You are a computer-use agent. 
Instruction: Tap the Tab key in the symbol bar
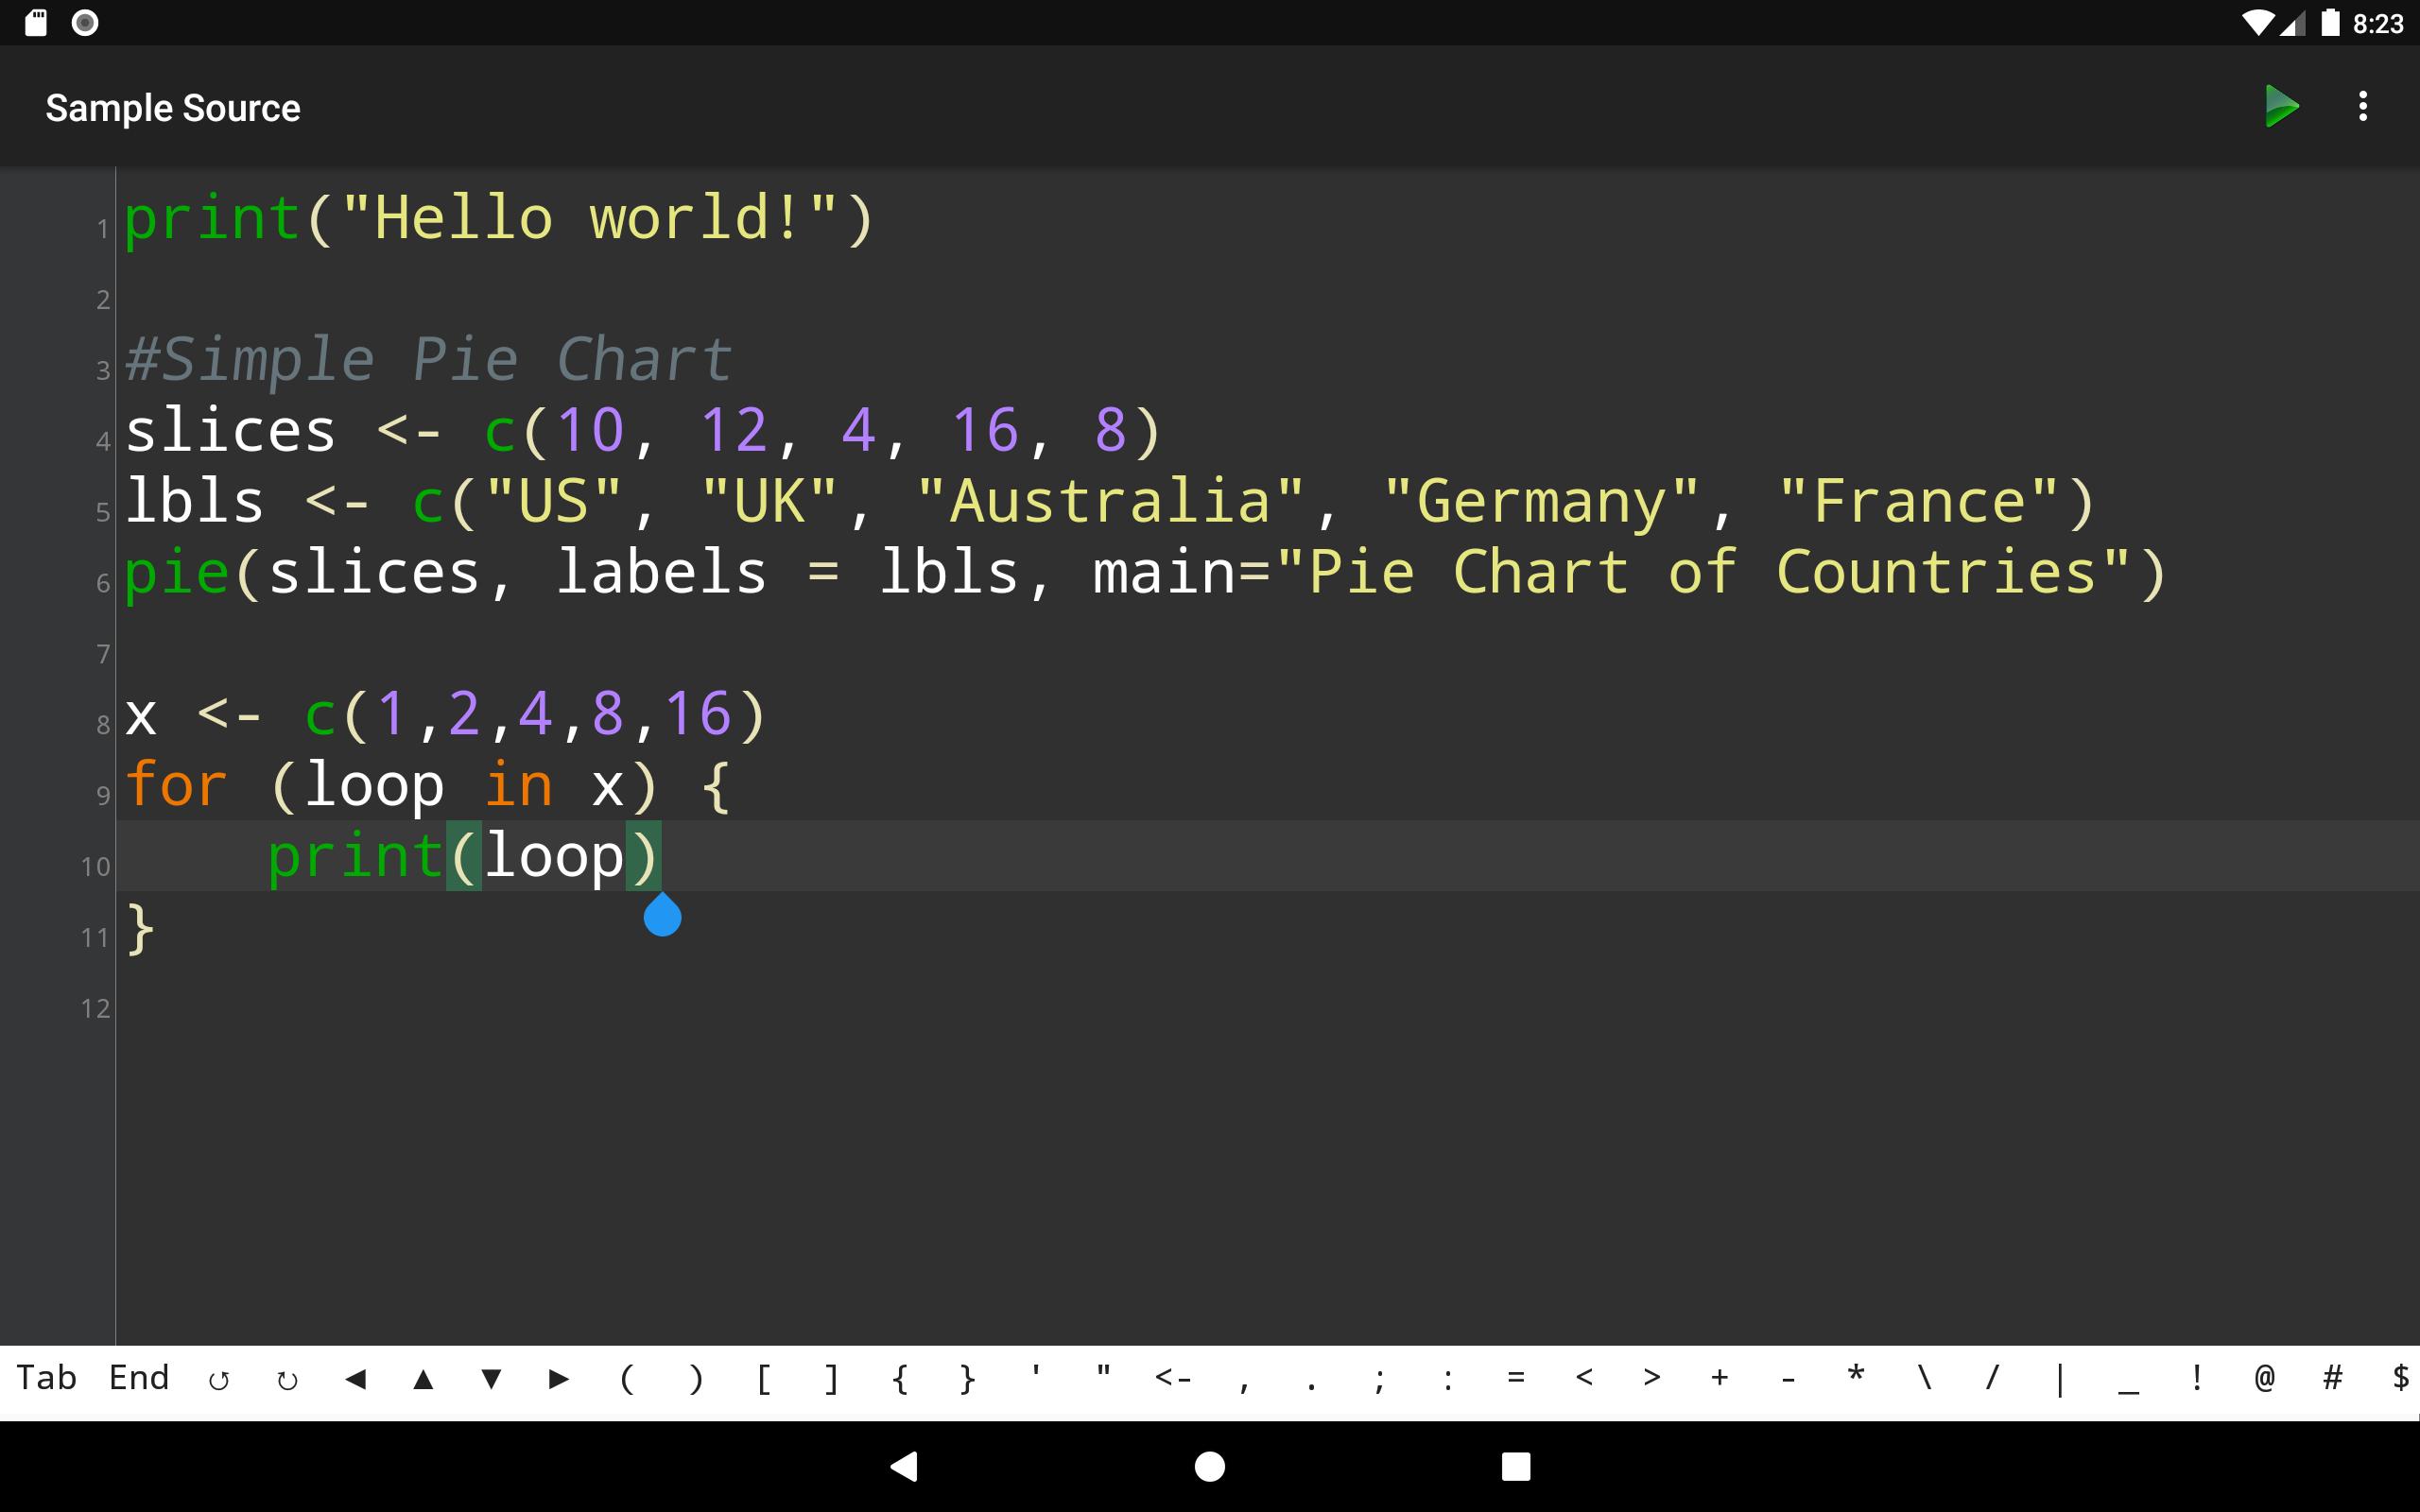pyautogui.click(x=46, y=1378)
